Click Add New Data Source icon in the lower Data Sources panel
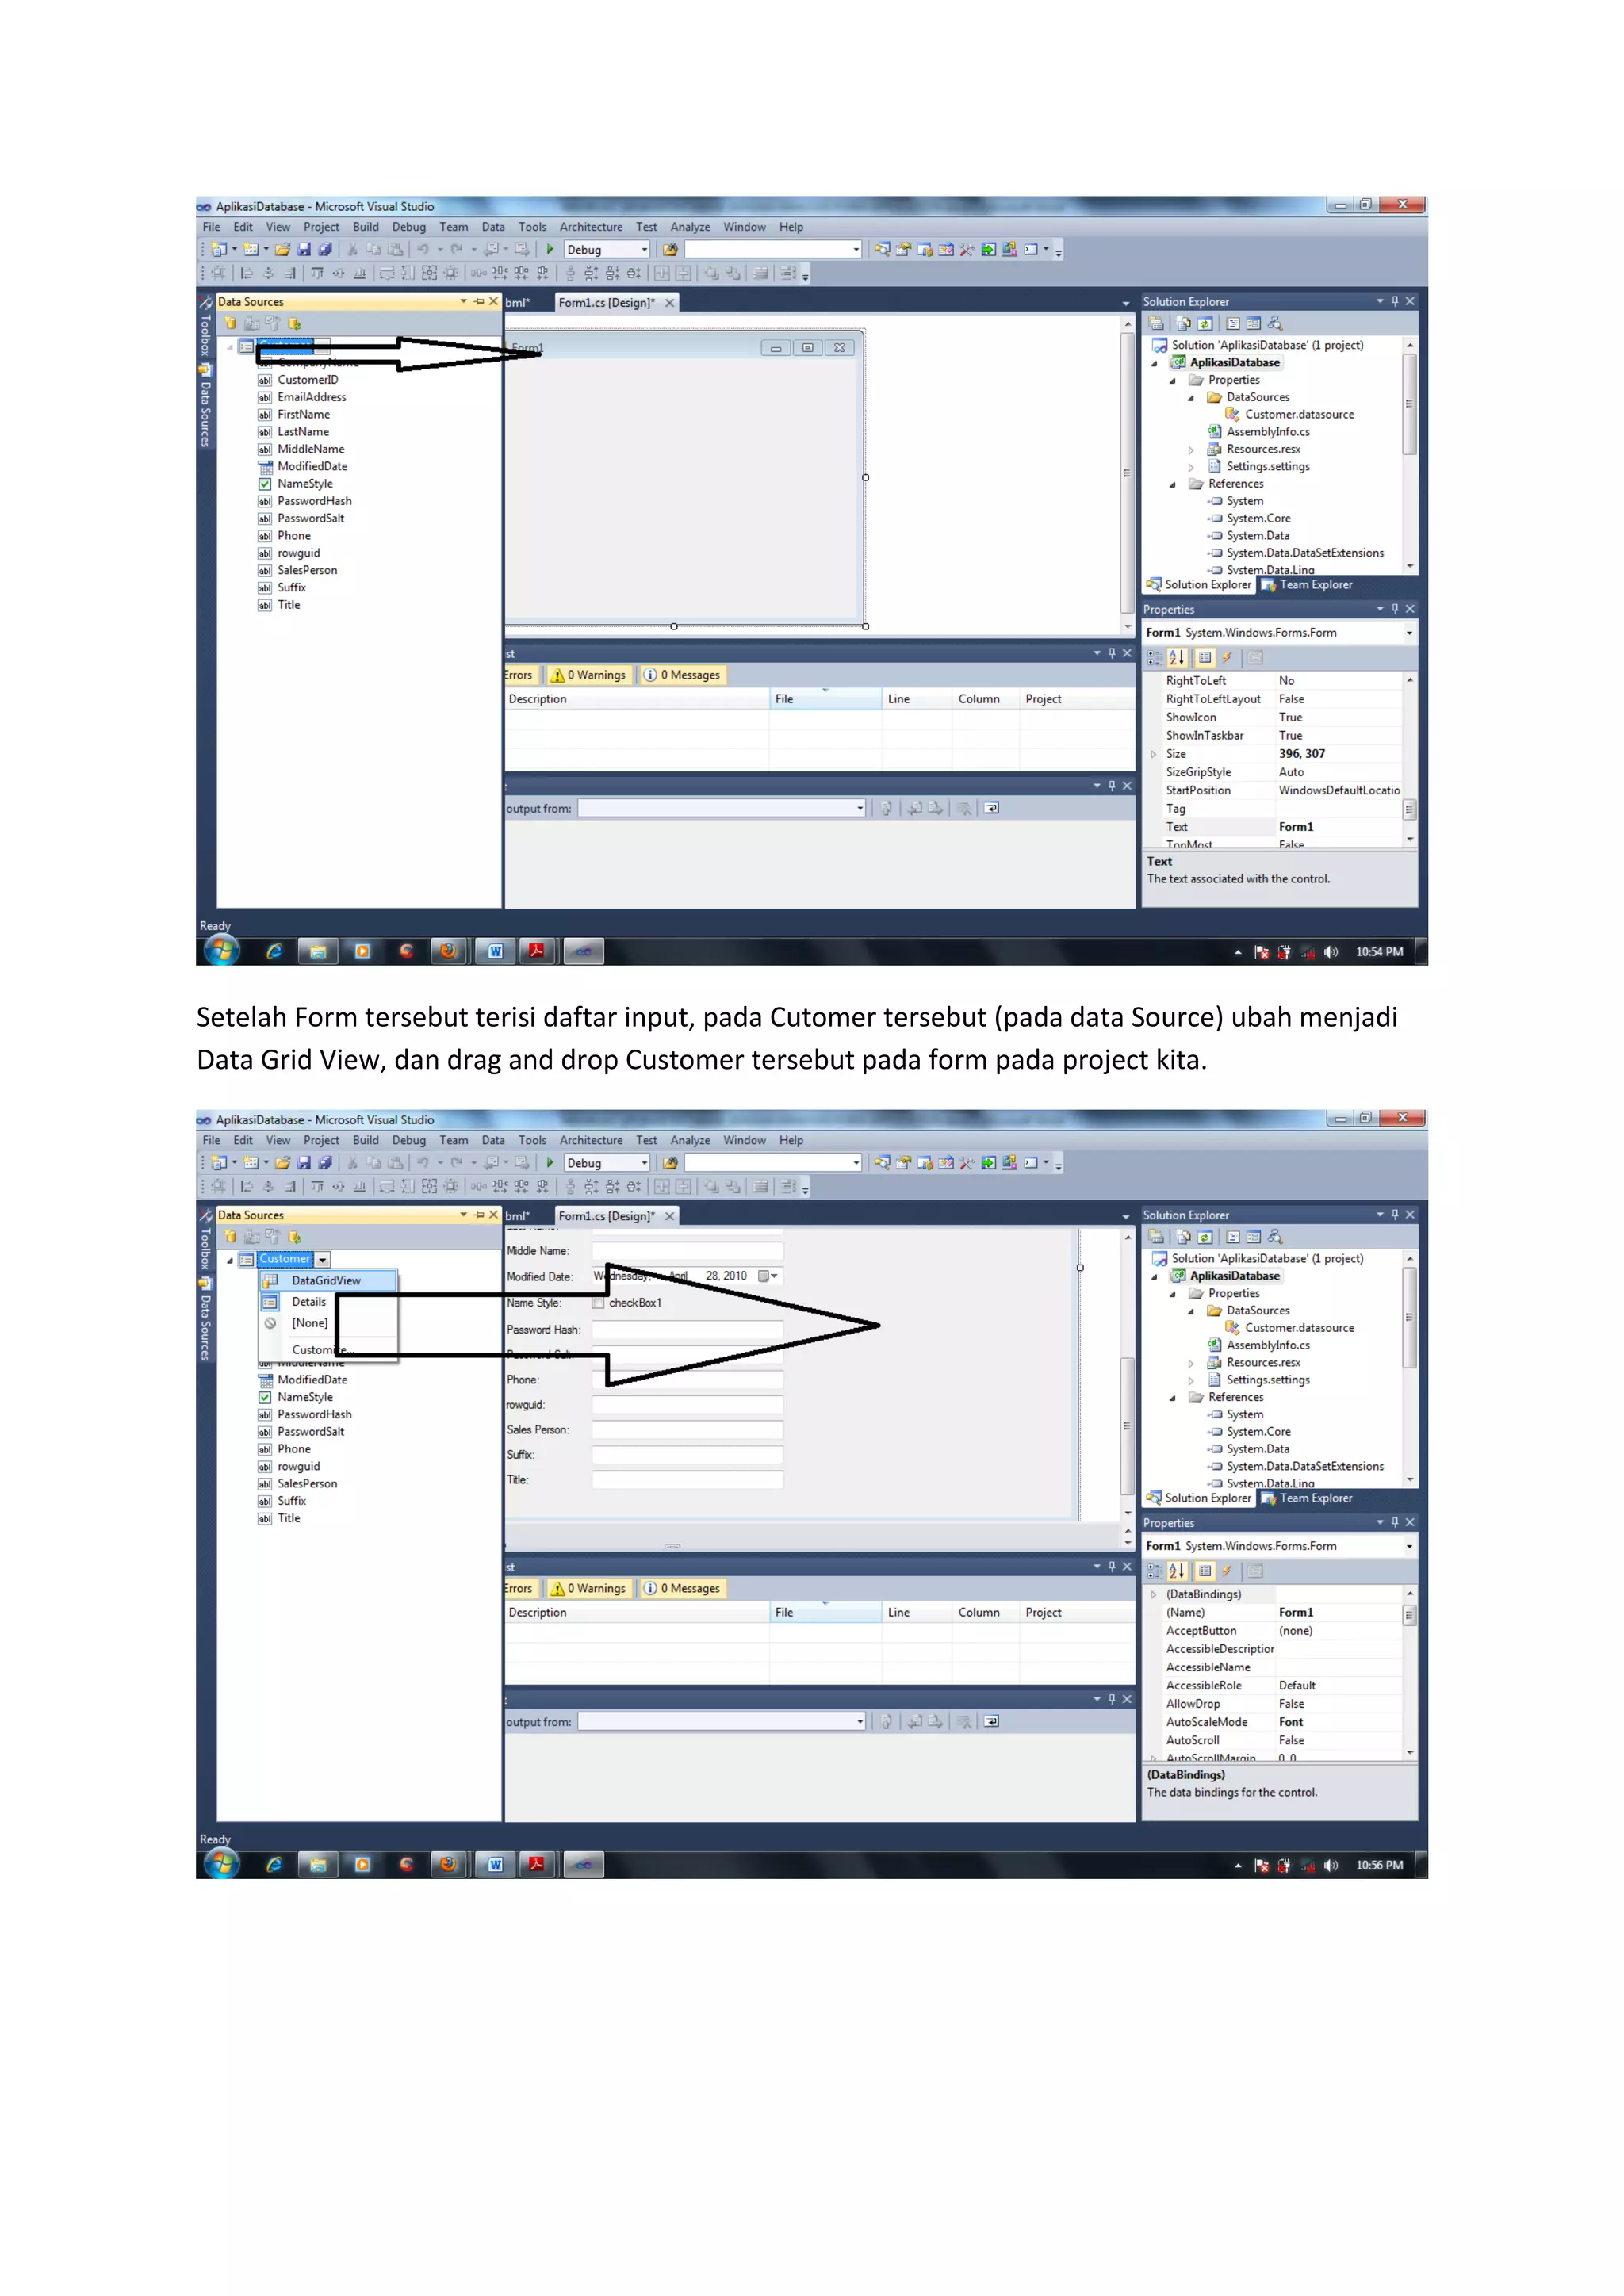The image size is (1624, 2296). click(230, 1237)
